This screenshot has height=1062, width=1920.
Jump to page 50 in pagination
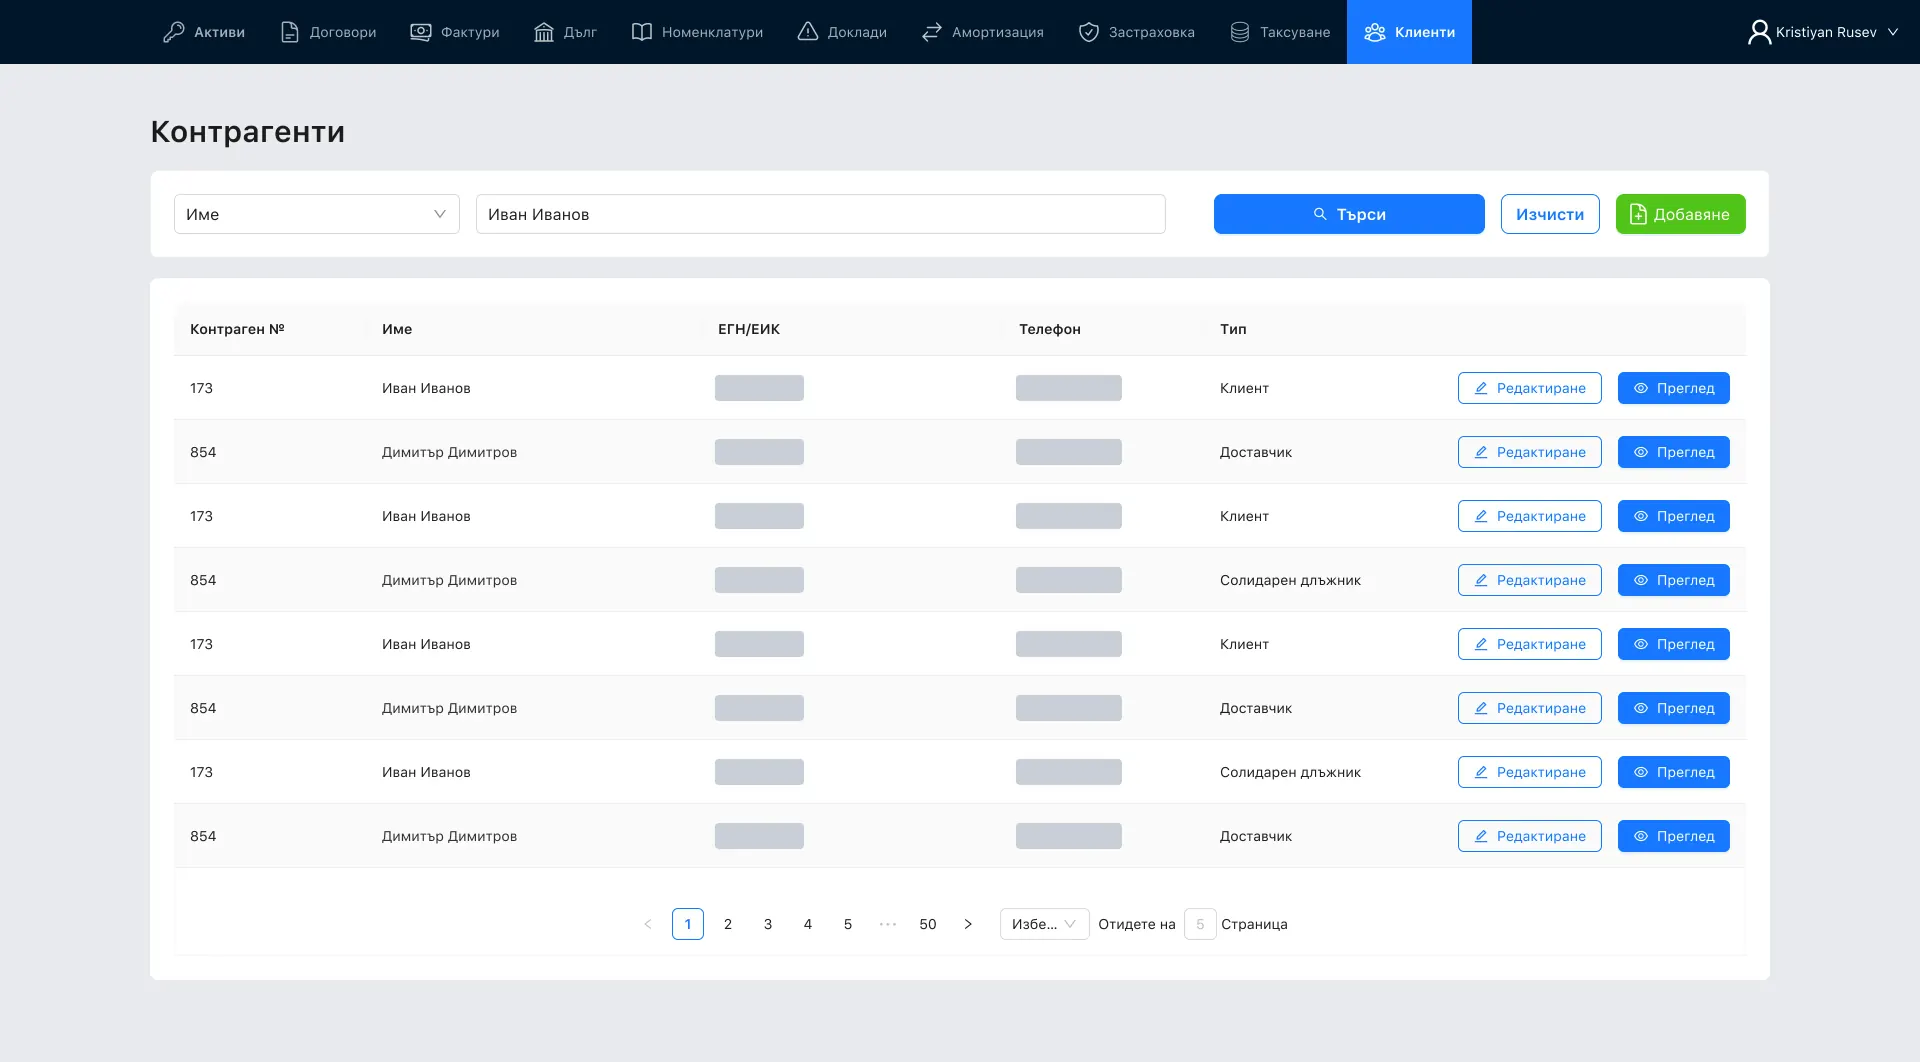928,924
